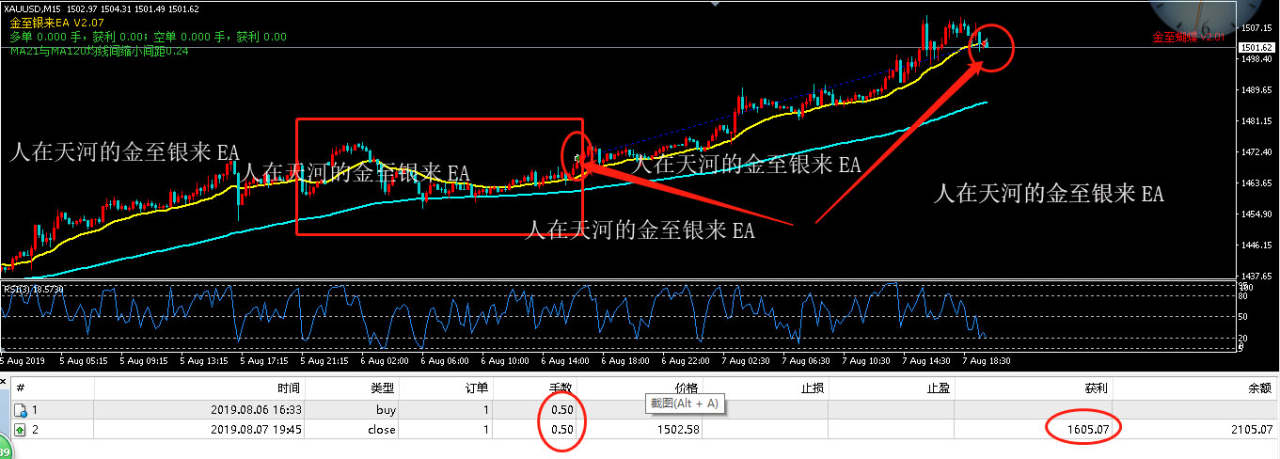Click the MA21与MA120 spacing label
This screenshot has height=459, width=1280.
coord(100,50)
